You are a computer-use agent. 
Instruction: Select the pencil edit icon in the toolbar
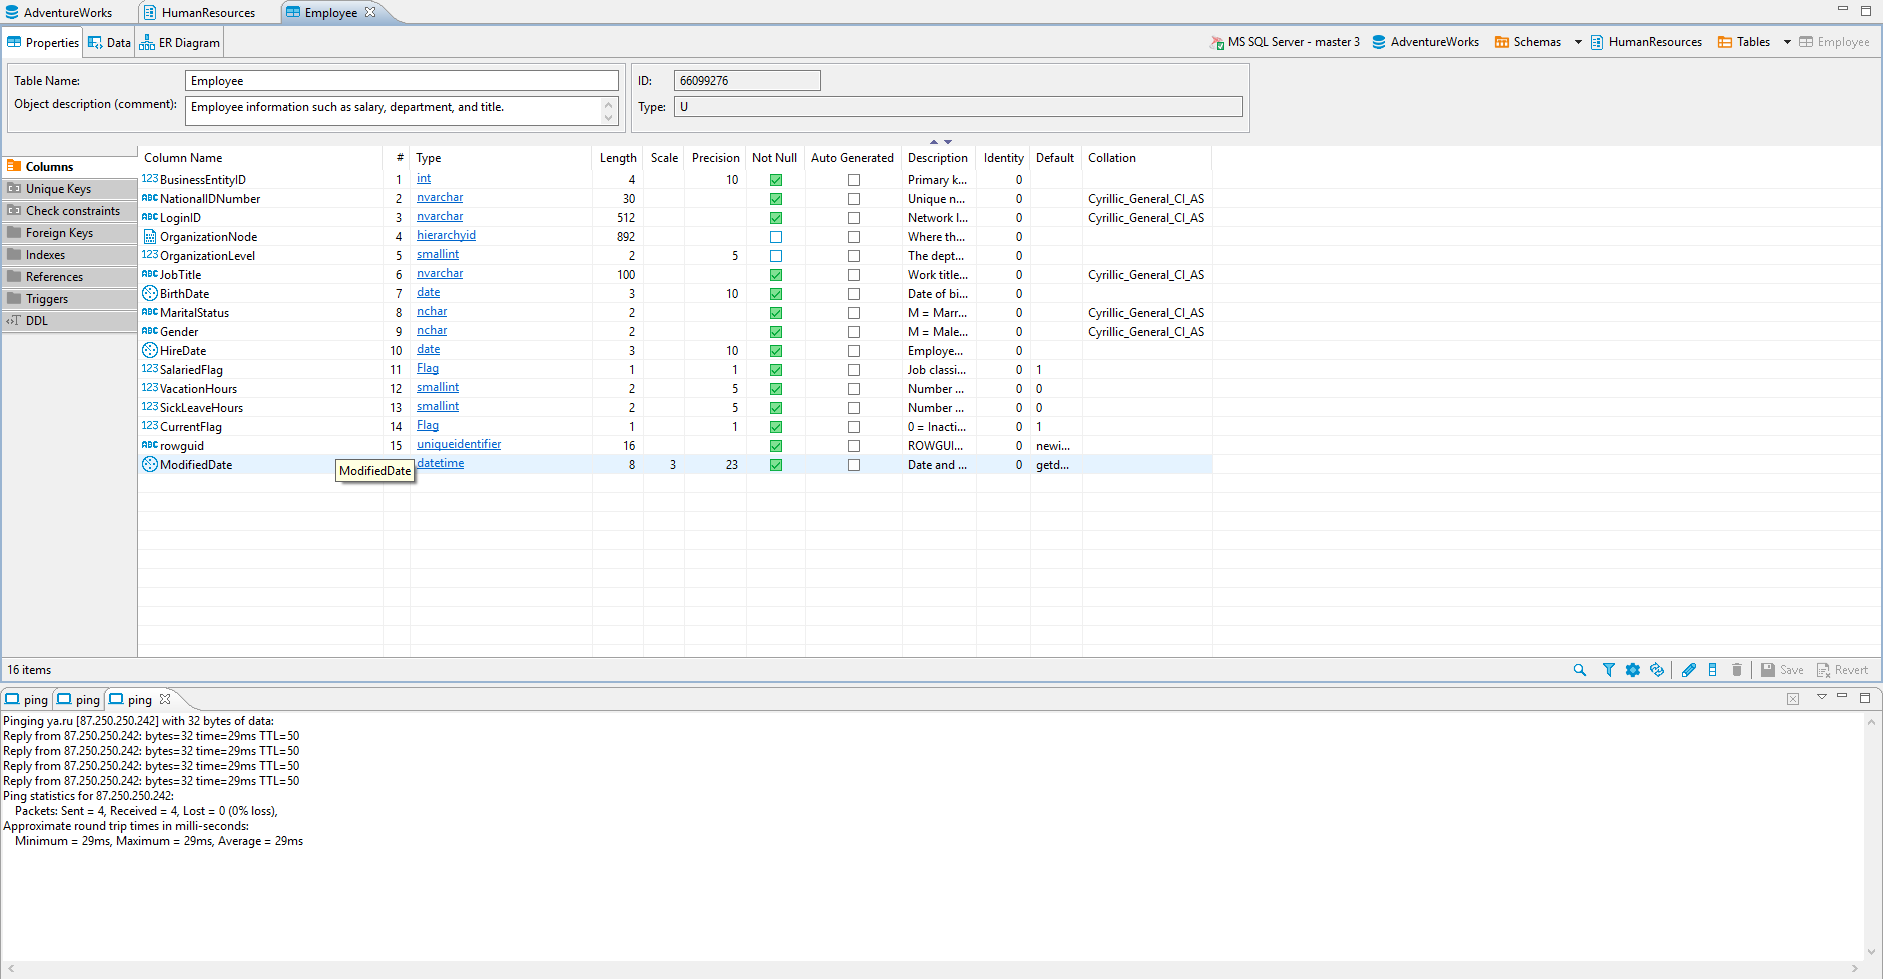click(1689, 669)
